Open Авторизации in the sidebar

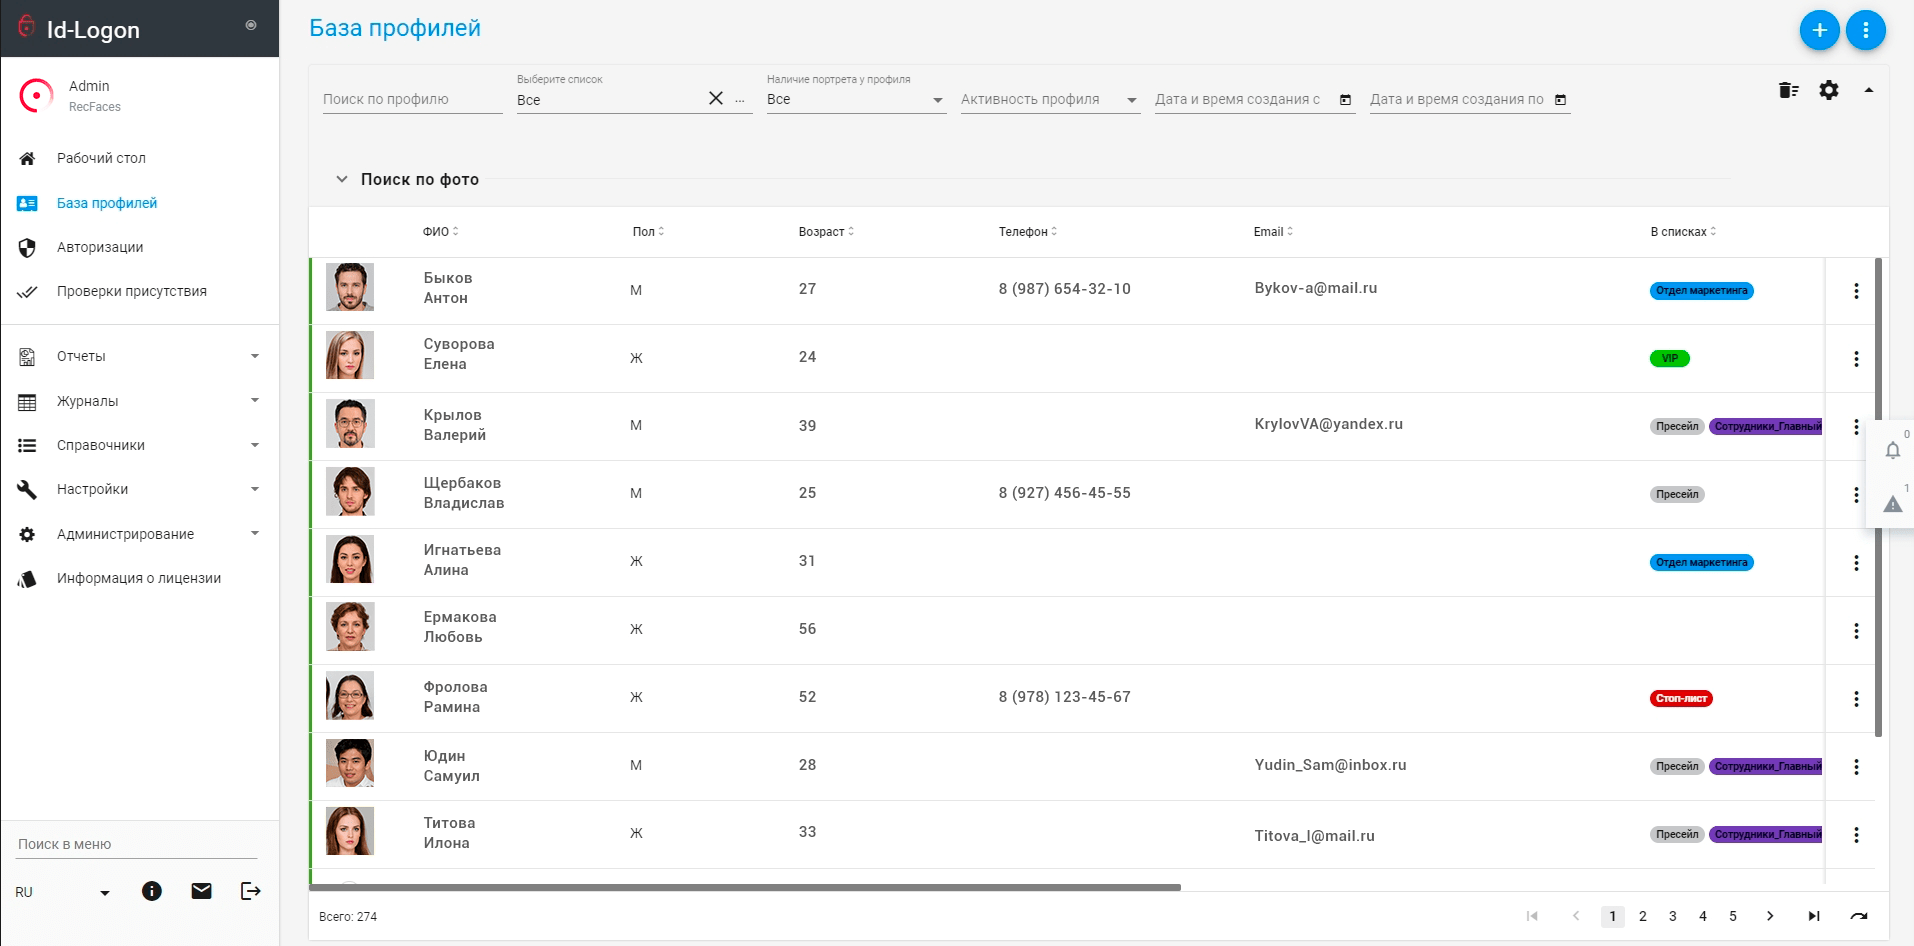[x=100, y=247]
